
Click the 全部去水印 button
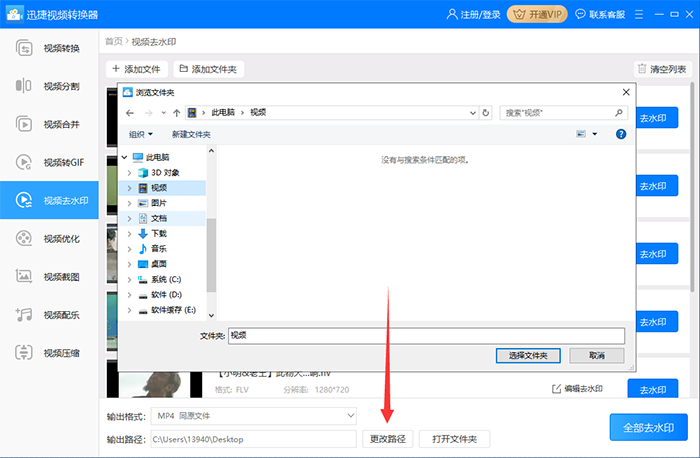tap(648, 427)
